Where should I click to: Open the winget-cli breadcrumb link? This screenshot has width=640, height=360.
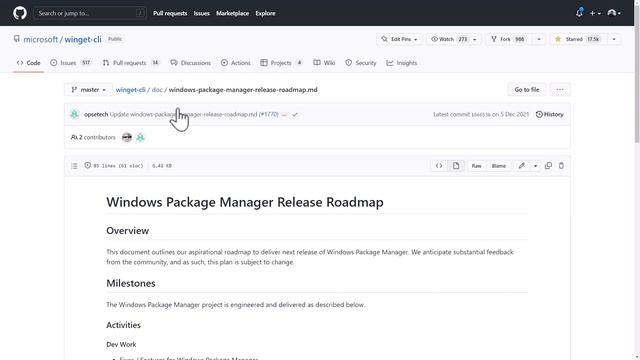point(130,90)
